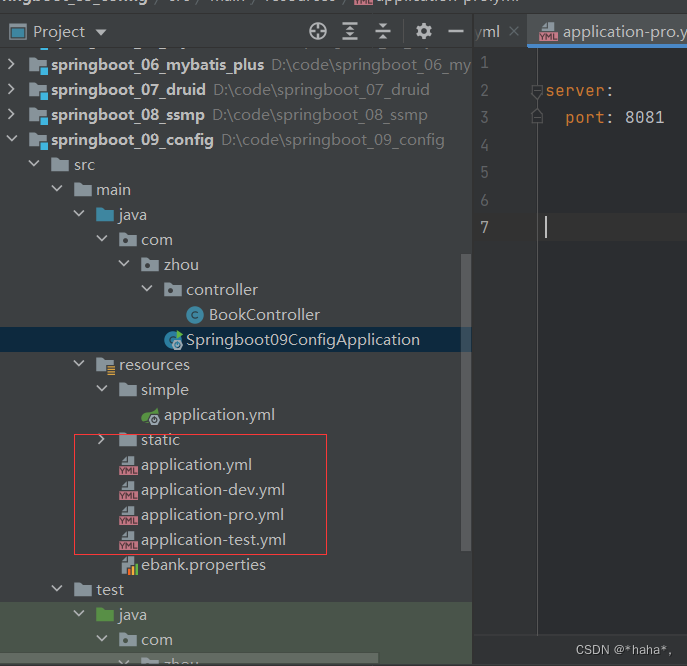Collapse the java source folder under main
687x666 pixels.
pyautogui.click(x=79, y=214)
